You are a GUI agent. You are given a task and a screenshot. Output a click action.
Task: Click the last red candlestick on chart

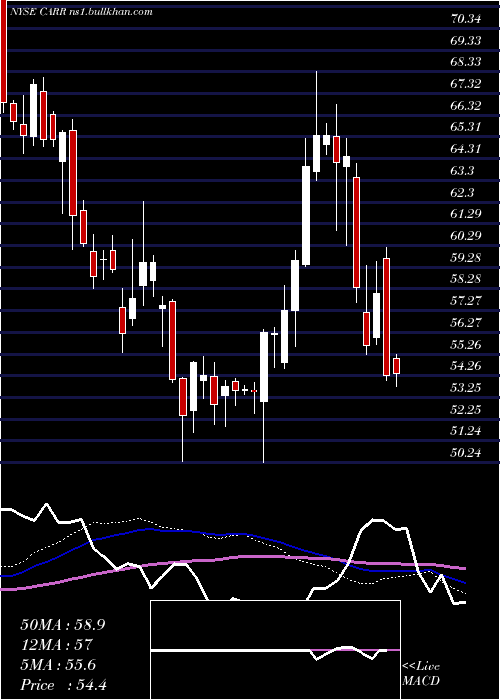[x=396, y=366]
